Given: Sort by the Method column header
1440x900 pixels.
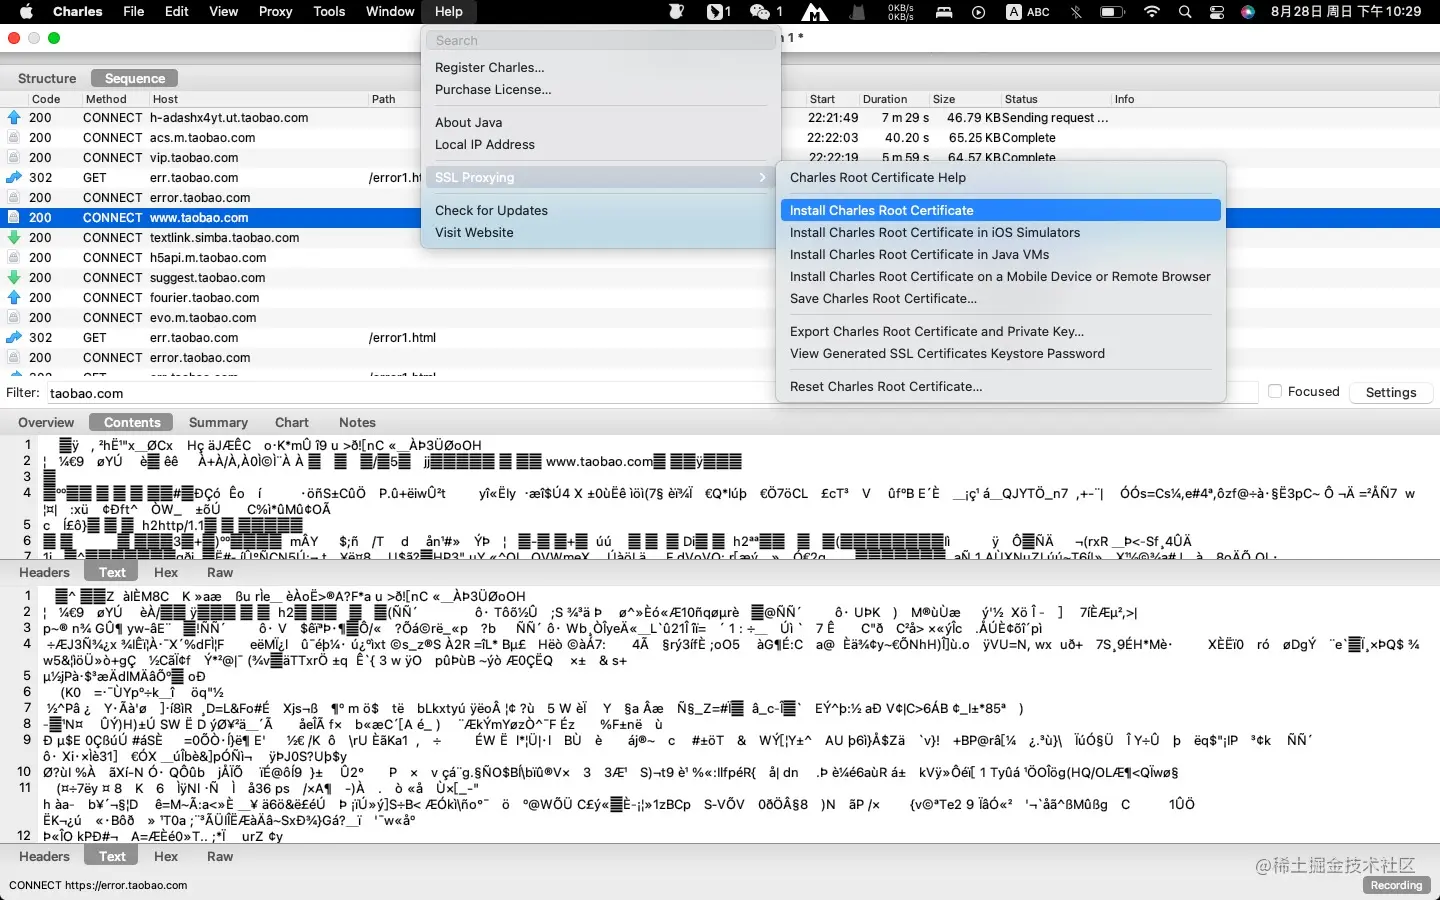Looking at the screenshot, I should [106, 99].
